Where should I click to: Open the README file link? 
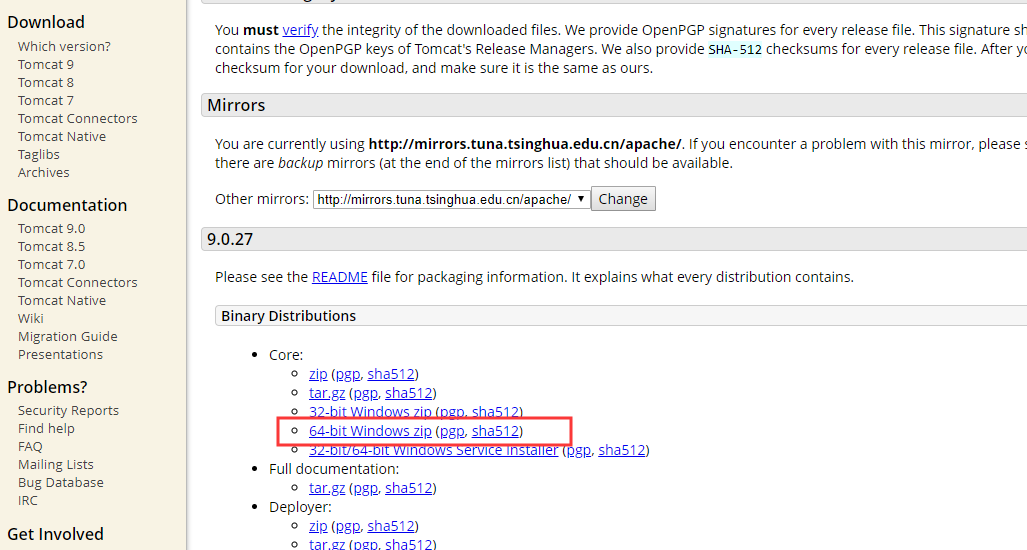[x=339, y=277]
